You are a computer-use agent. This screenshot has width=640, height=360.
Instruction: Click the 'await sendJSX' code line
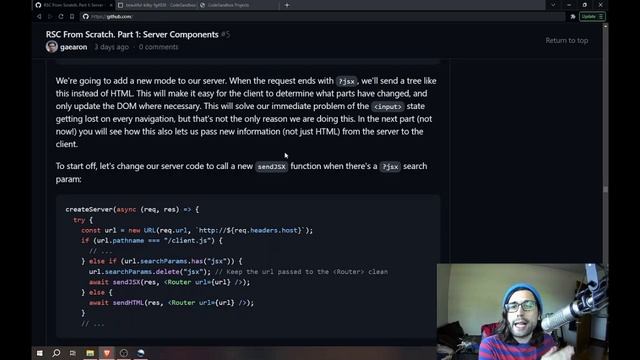coord(169,282)
